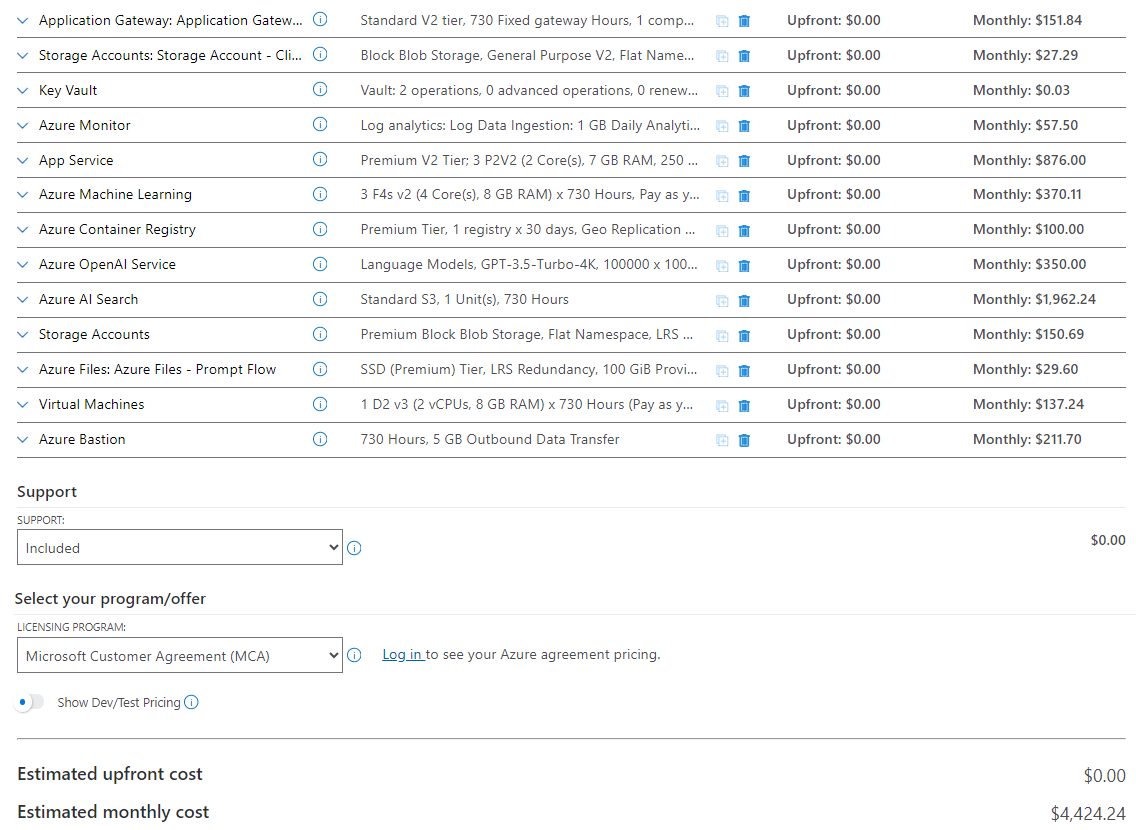Click Monthly: $0.03 for Key Vault

click(1022, 91)
